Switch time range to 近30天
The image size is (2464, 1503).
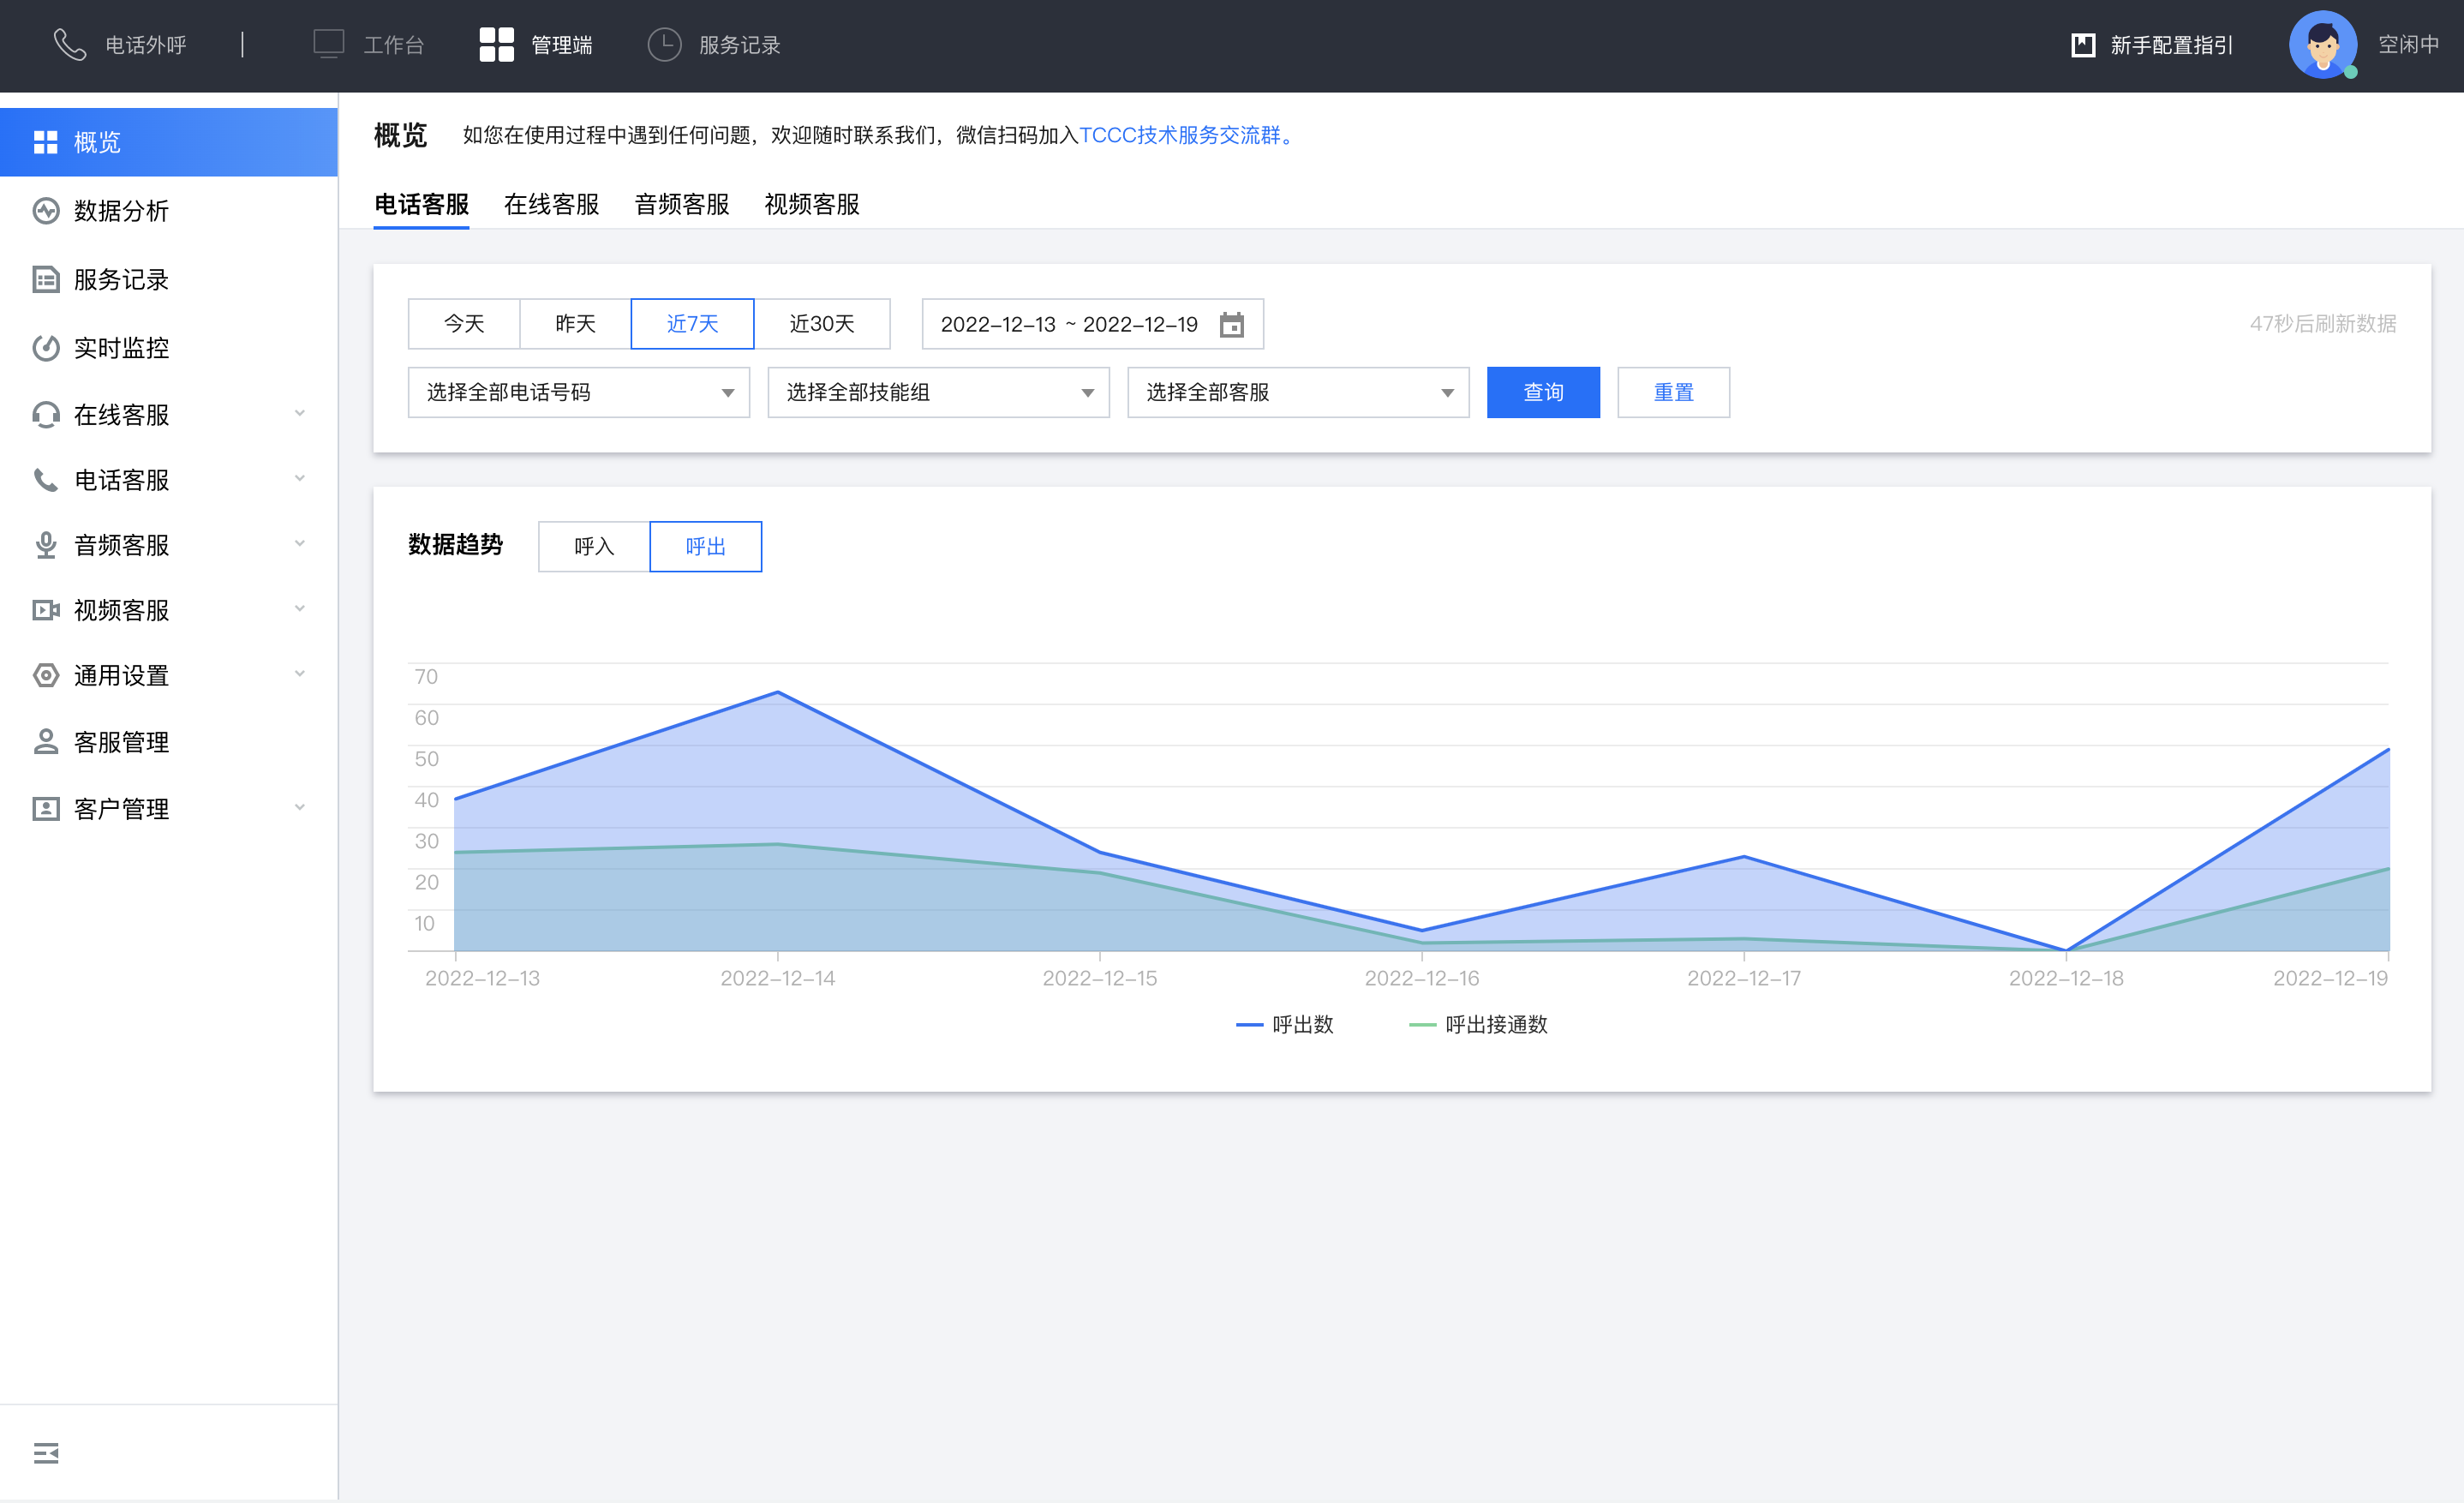(x=821, y=324)
